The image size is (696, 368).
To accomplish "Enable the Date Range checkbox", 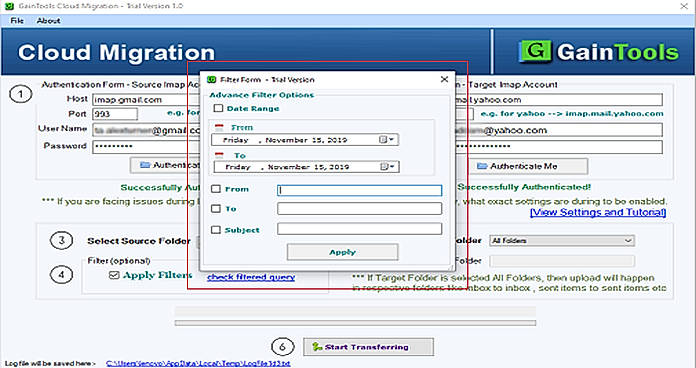I will click(x=218, y=108).
